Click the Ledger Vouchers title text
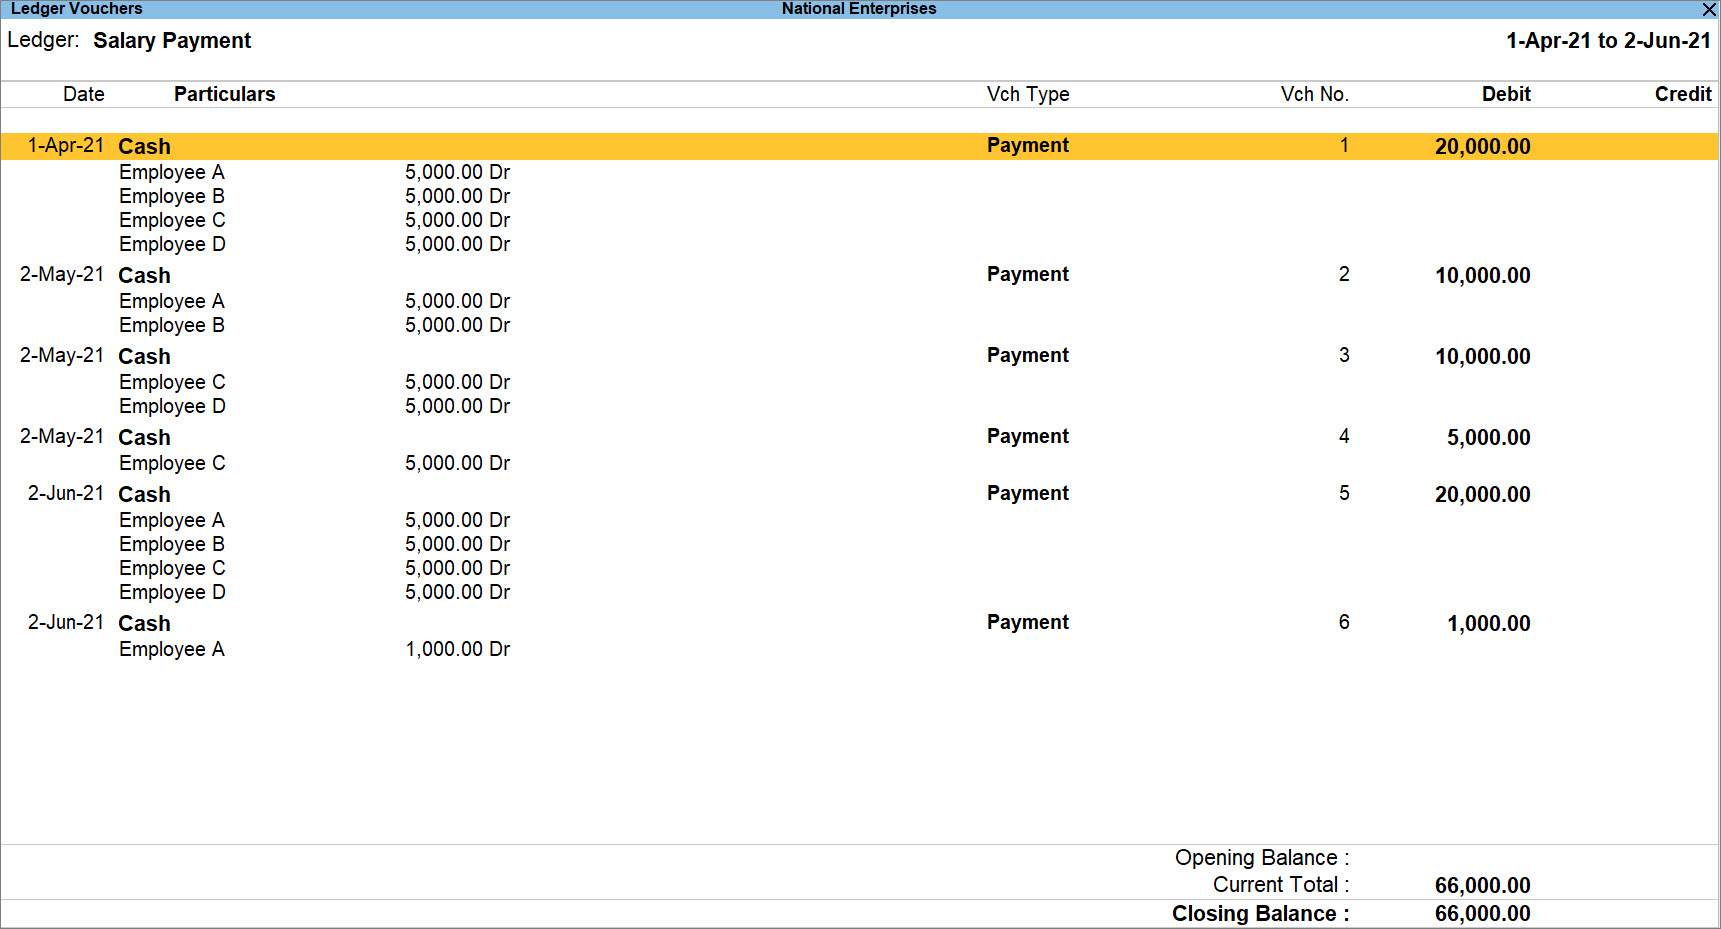 [77, 9]
